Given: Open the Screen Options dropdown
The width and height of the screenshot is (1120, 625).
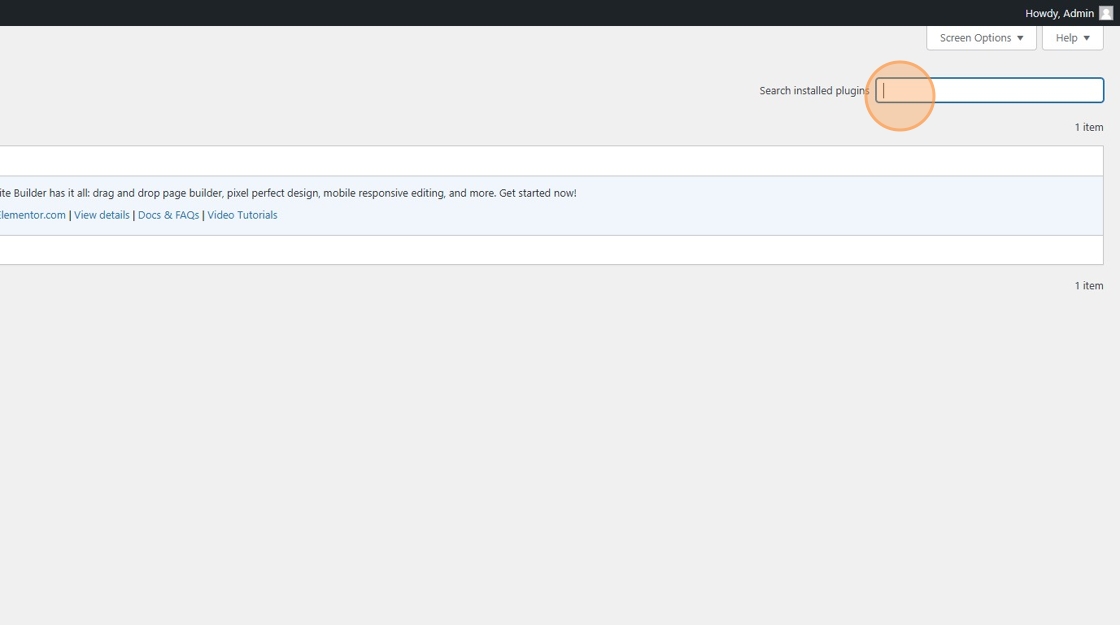Looking at the screenshot, I should coord(981,38).
